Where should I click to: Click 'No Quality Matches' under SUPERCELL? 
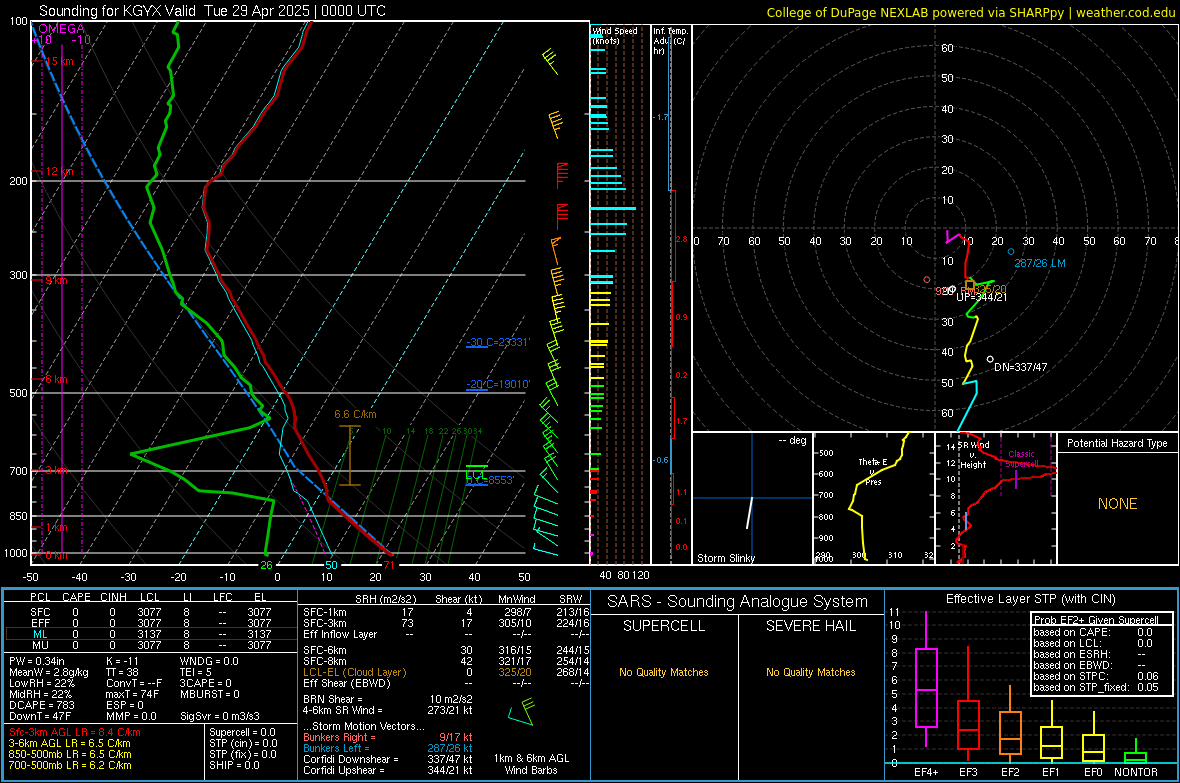tap(664, 672)
